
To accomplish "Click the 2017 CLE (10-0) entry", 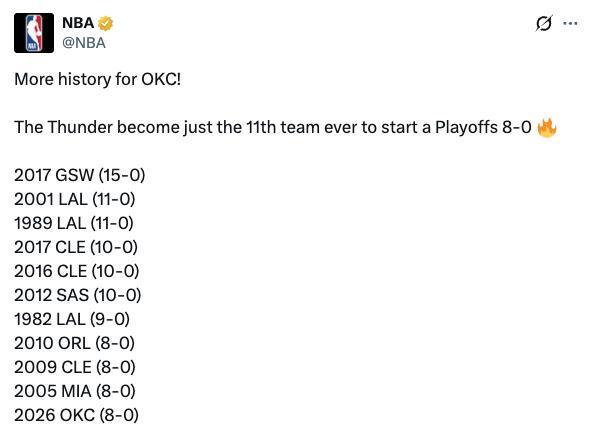I will (76, 247).
